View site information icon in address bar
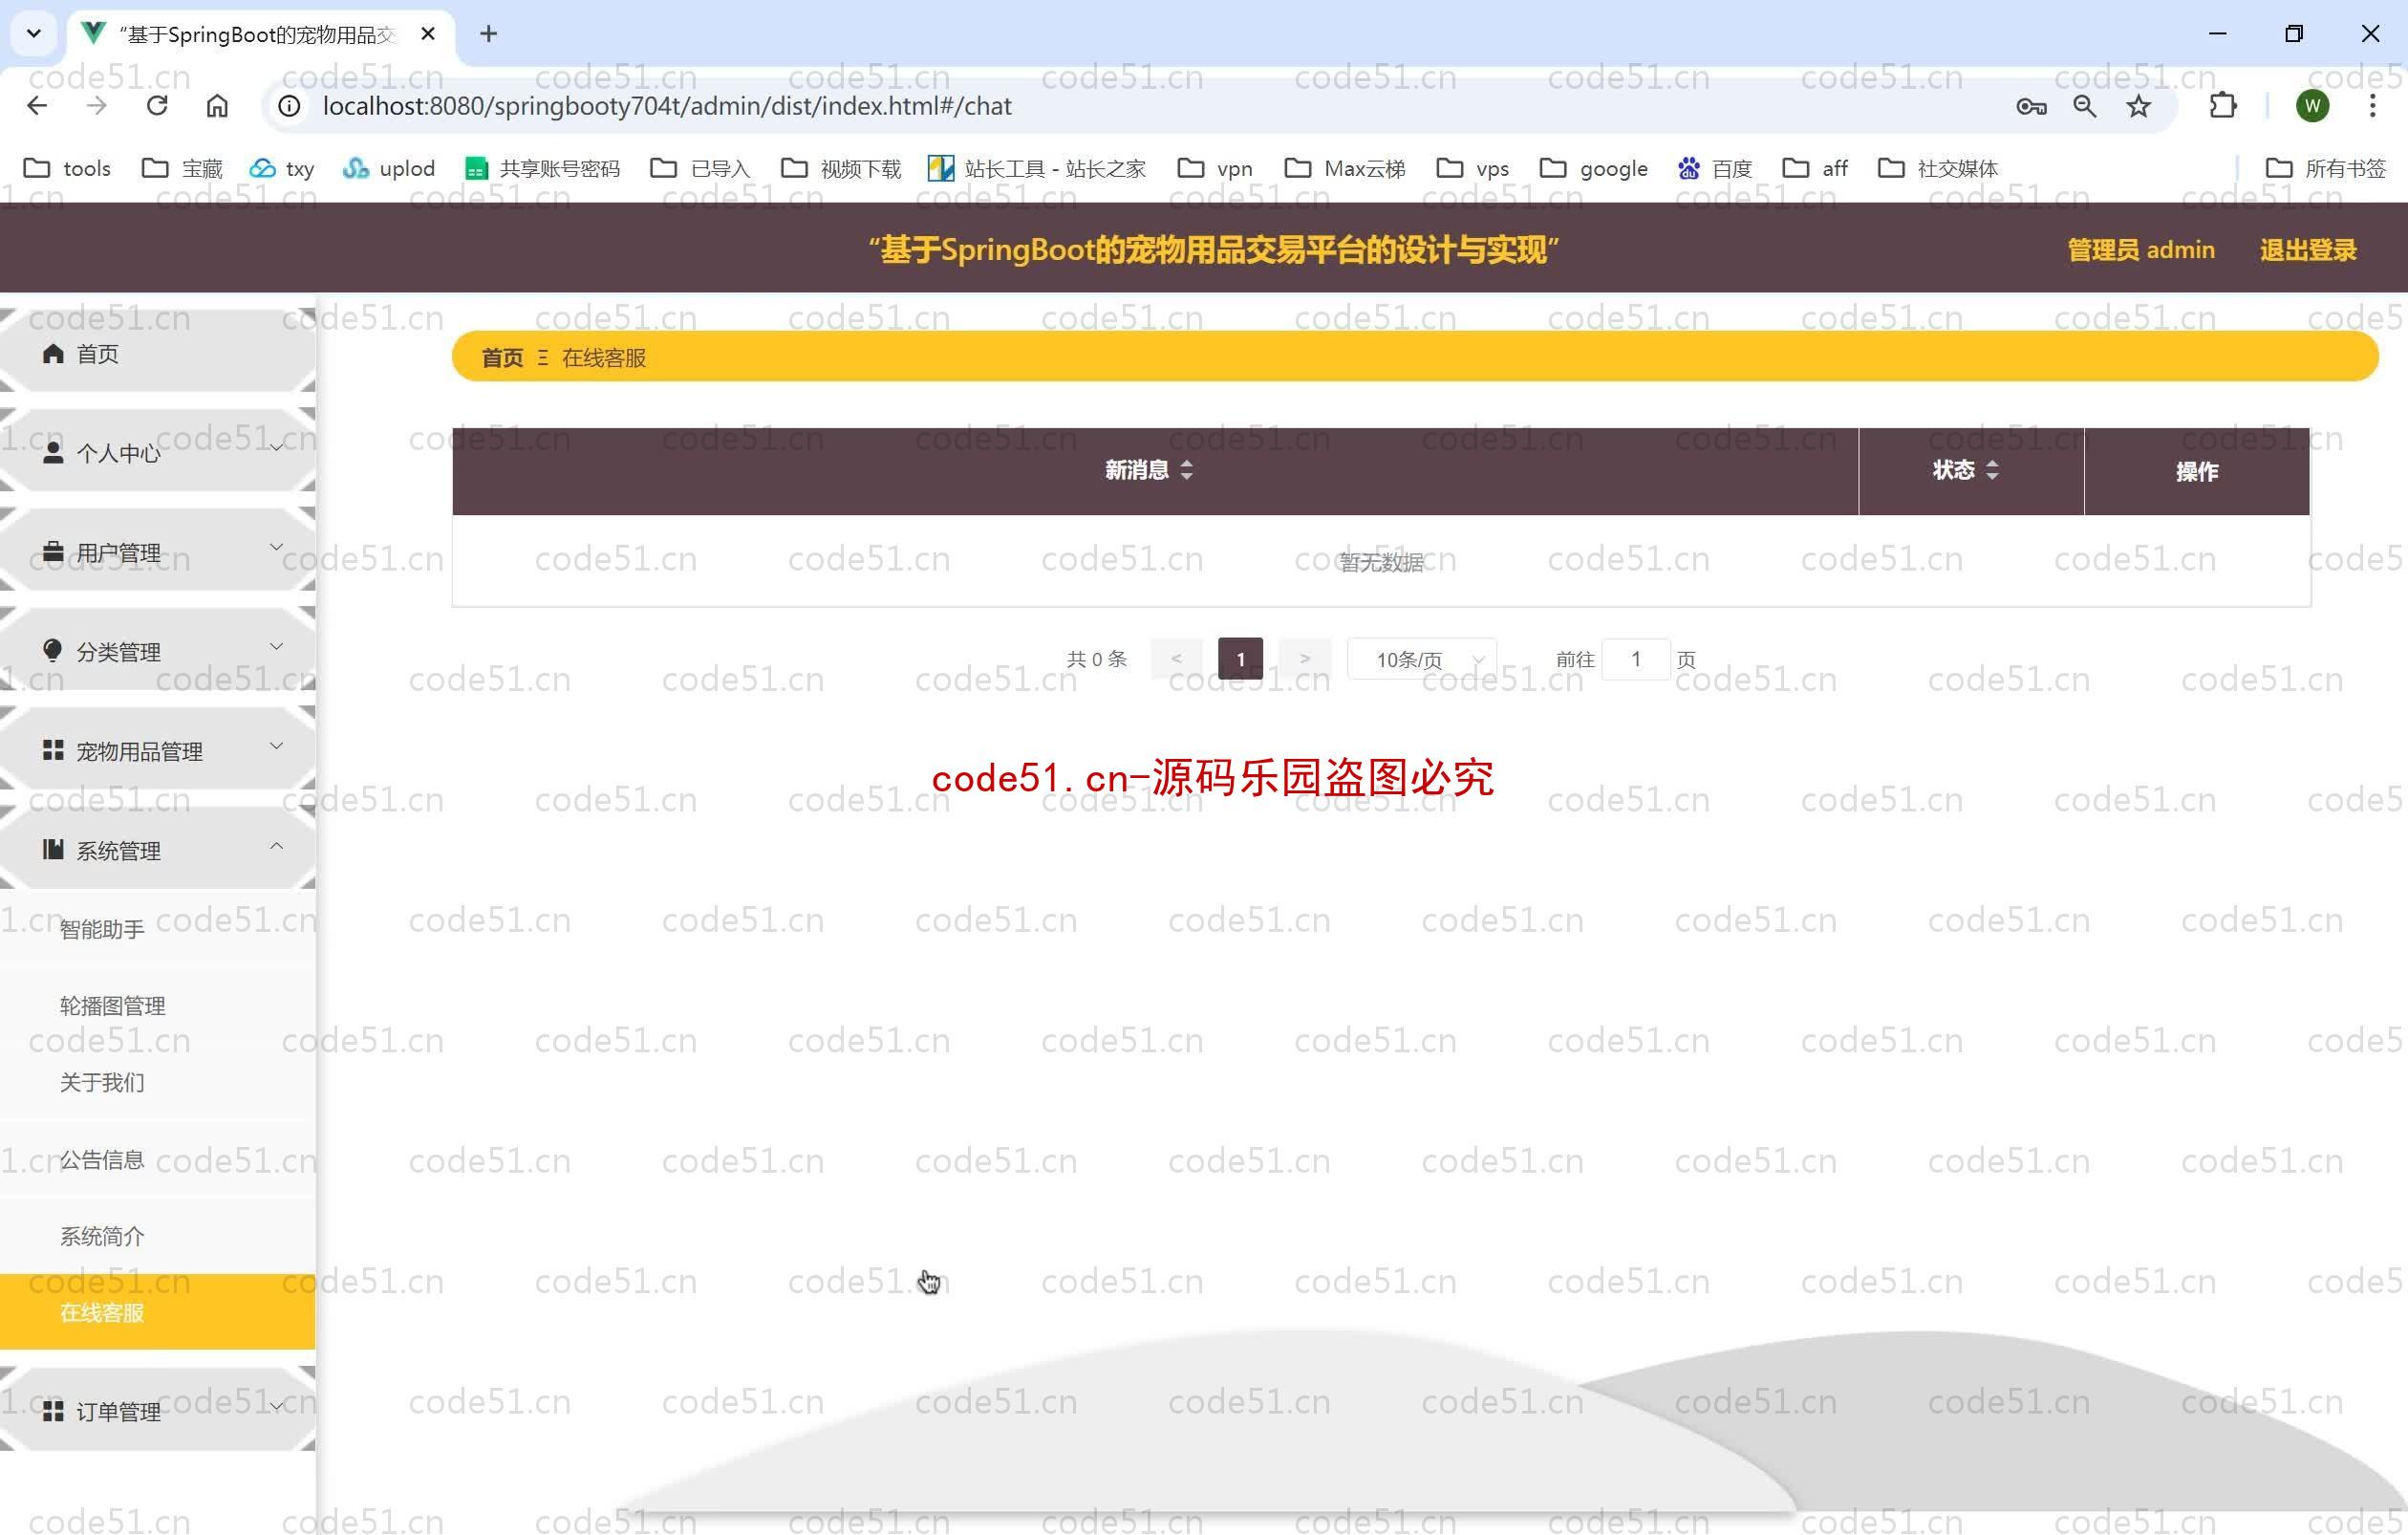This screenshot has width=2408, height=1535. (x=289, y=106)
